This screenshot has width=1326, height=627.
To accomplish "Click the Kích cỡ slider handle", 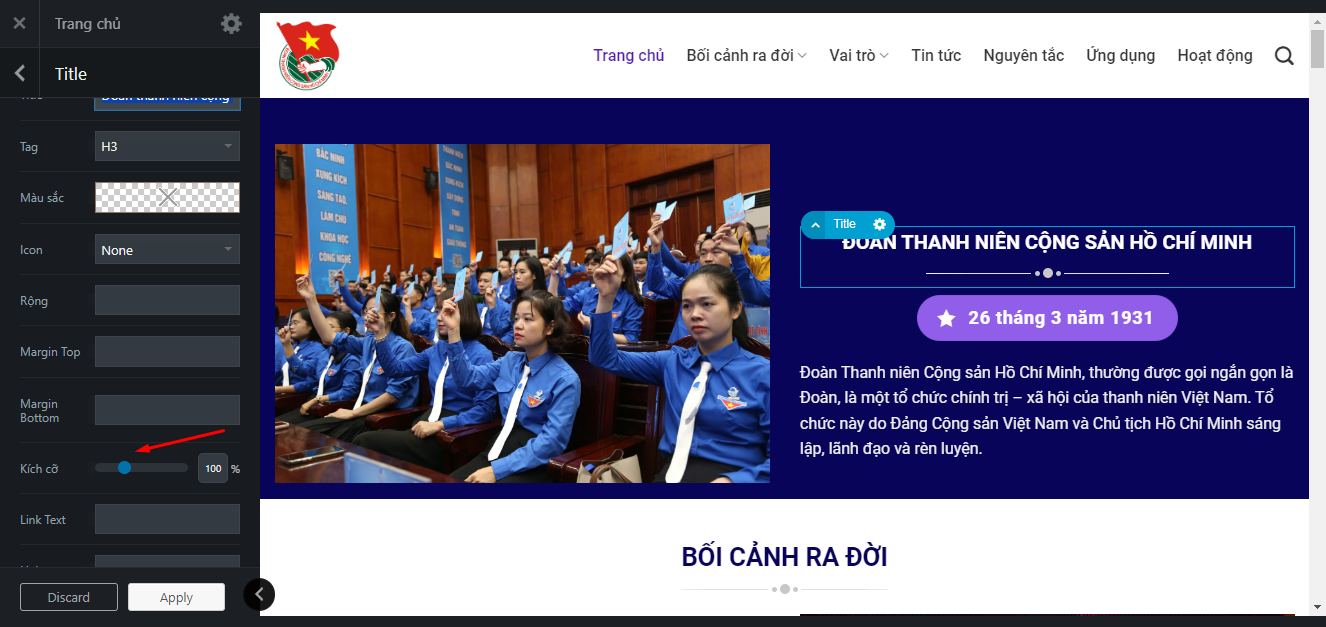I will click(x=124, y=467).
